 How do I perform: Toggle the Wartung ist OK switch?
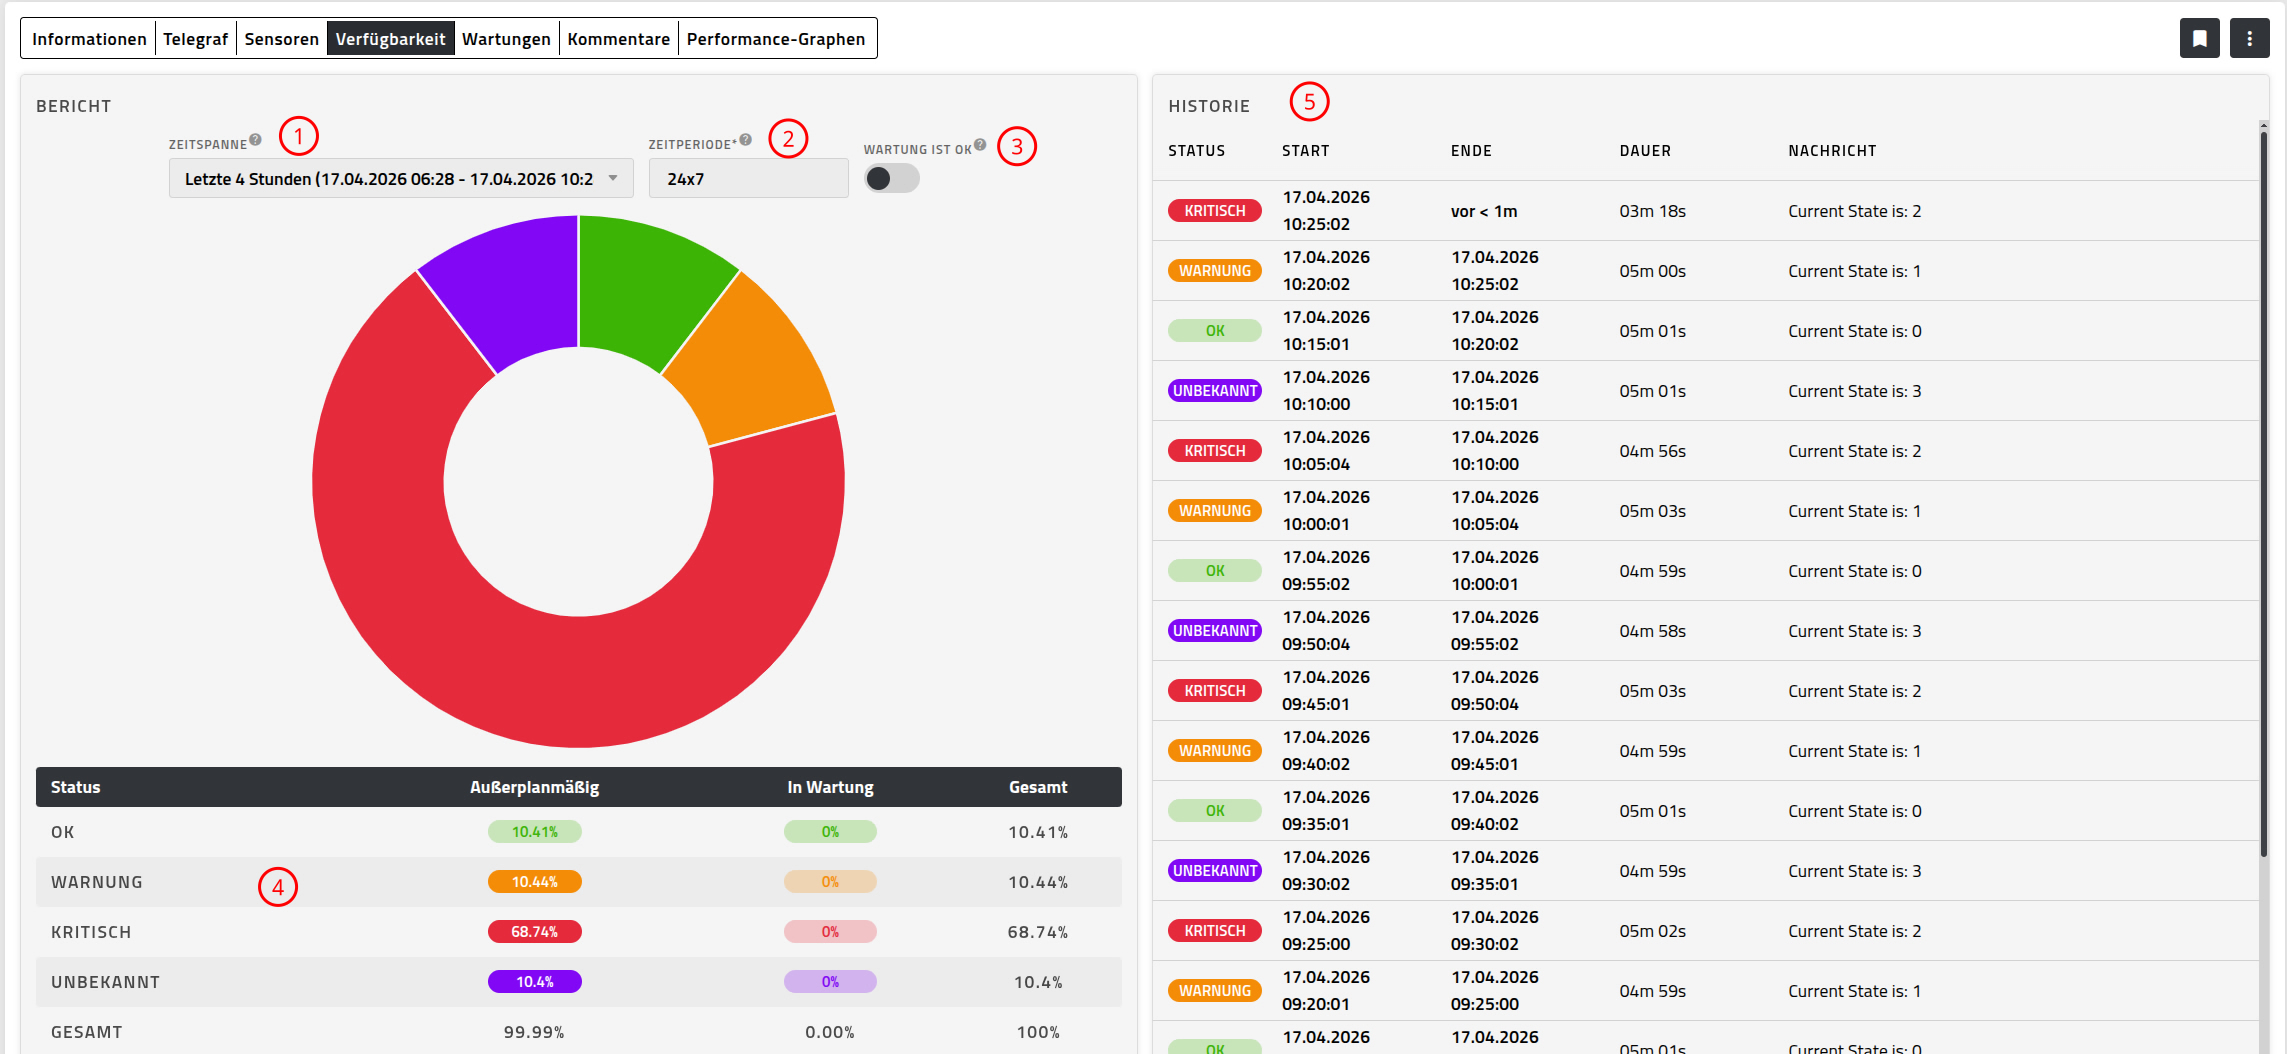point(892,178)
